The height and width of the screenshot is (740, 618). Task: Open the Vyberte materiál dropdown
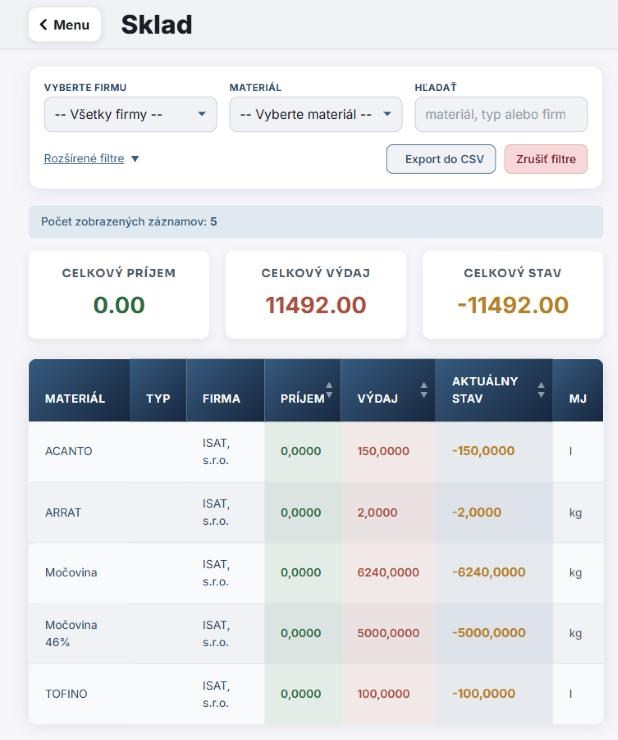pos(316,114)
